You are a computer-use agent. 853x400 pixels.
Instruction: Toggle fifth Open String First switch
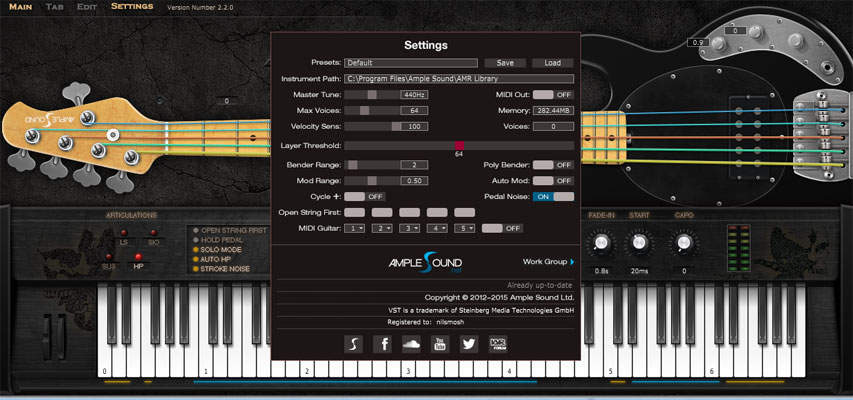click(465, 212)
